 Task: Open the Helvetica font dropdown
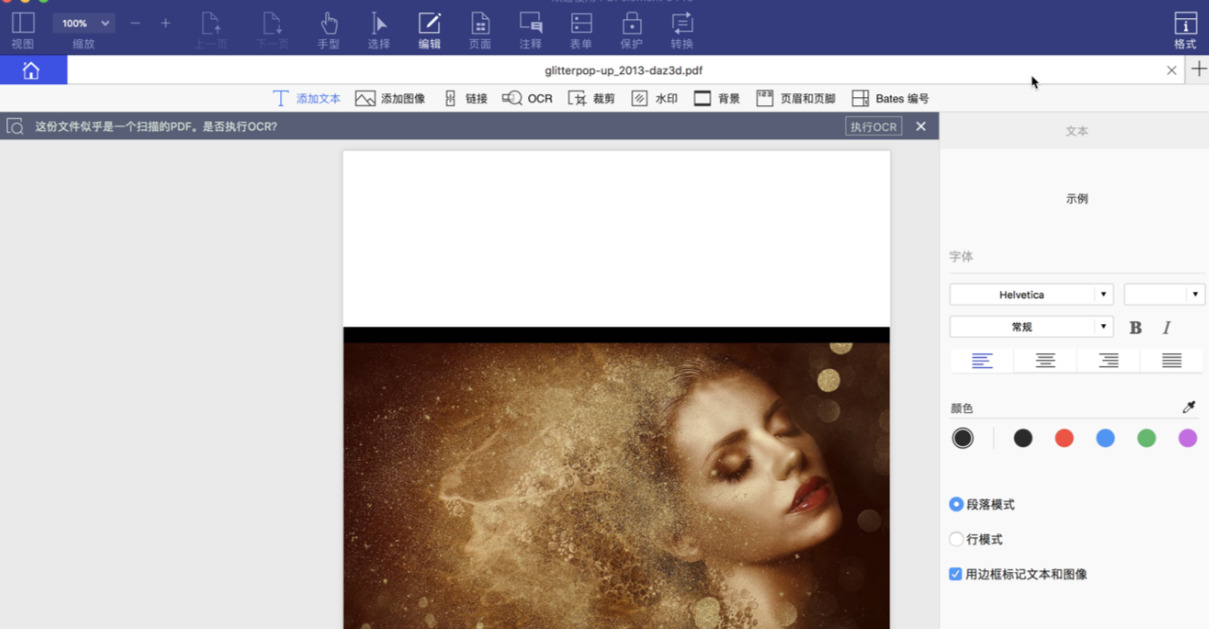[1031, 295]
